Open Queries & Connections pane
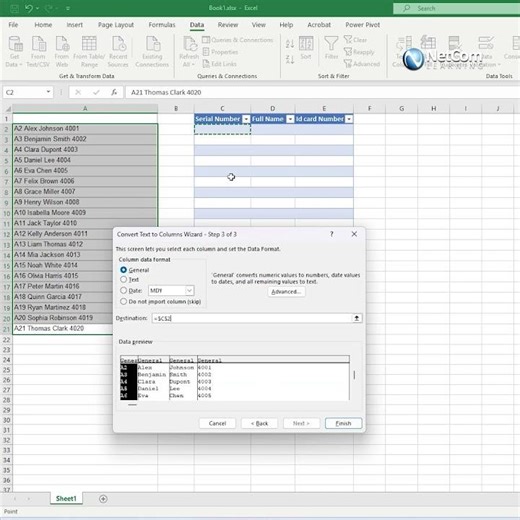Viewport: 520px width, 520px height. 238,40
